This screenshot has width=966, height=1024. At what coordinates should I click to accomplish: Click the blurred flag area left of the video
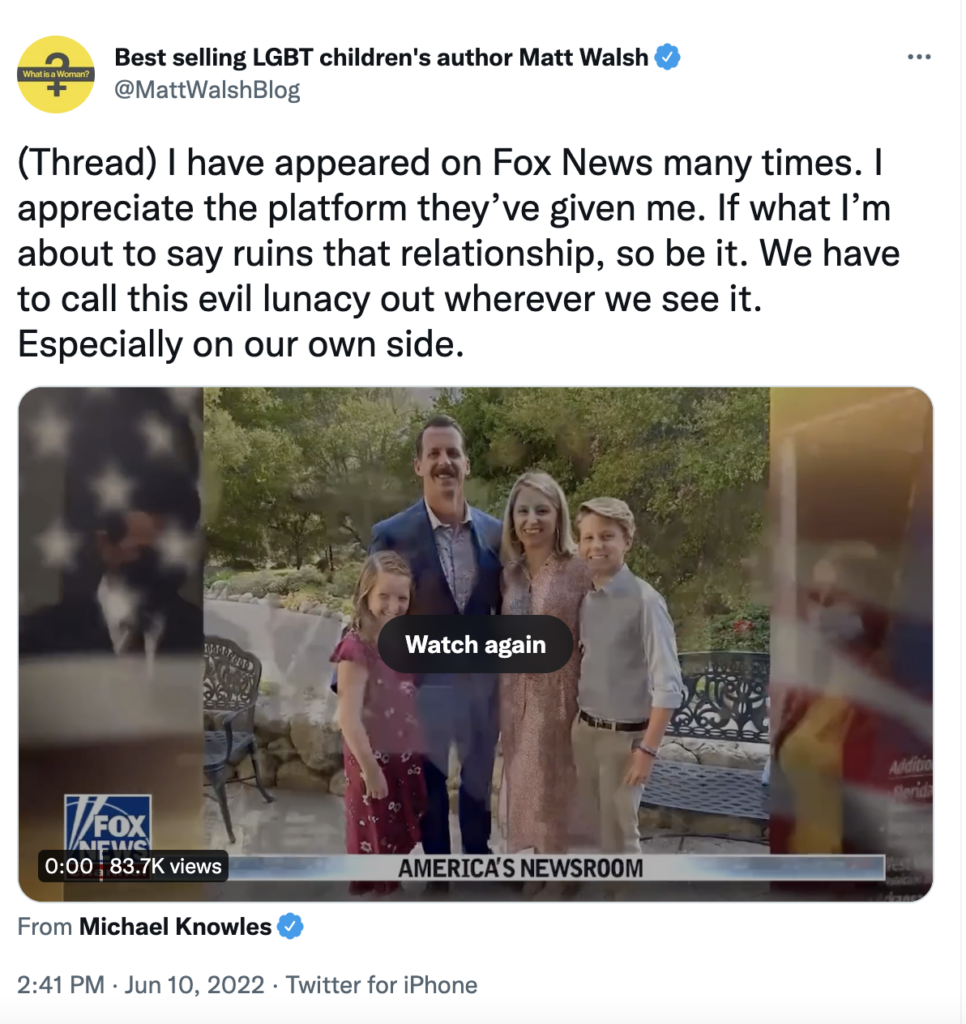[x=110, y=588]
